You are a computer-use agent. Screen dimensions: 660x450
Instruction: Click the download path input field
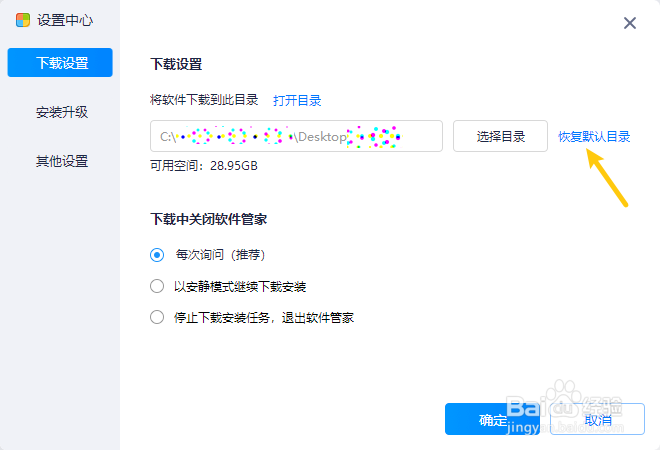click(296, 136)
